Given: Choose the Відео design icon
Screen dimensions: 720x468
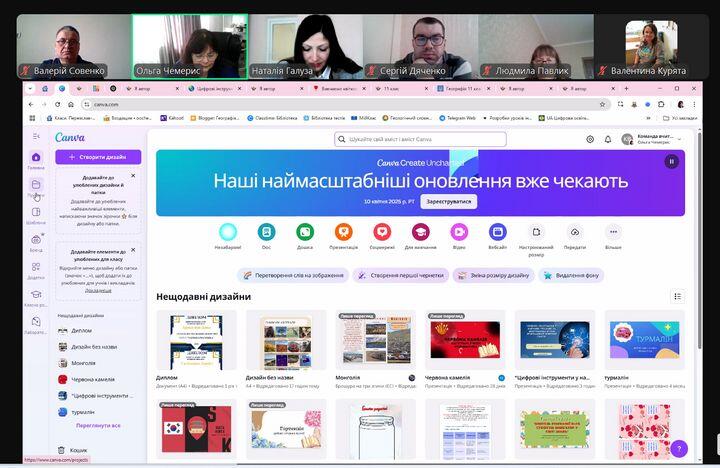Looking at the screenshot, I should (459, 232).
